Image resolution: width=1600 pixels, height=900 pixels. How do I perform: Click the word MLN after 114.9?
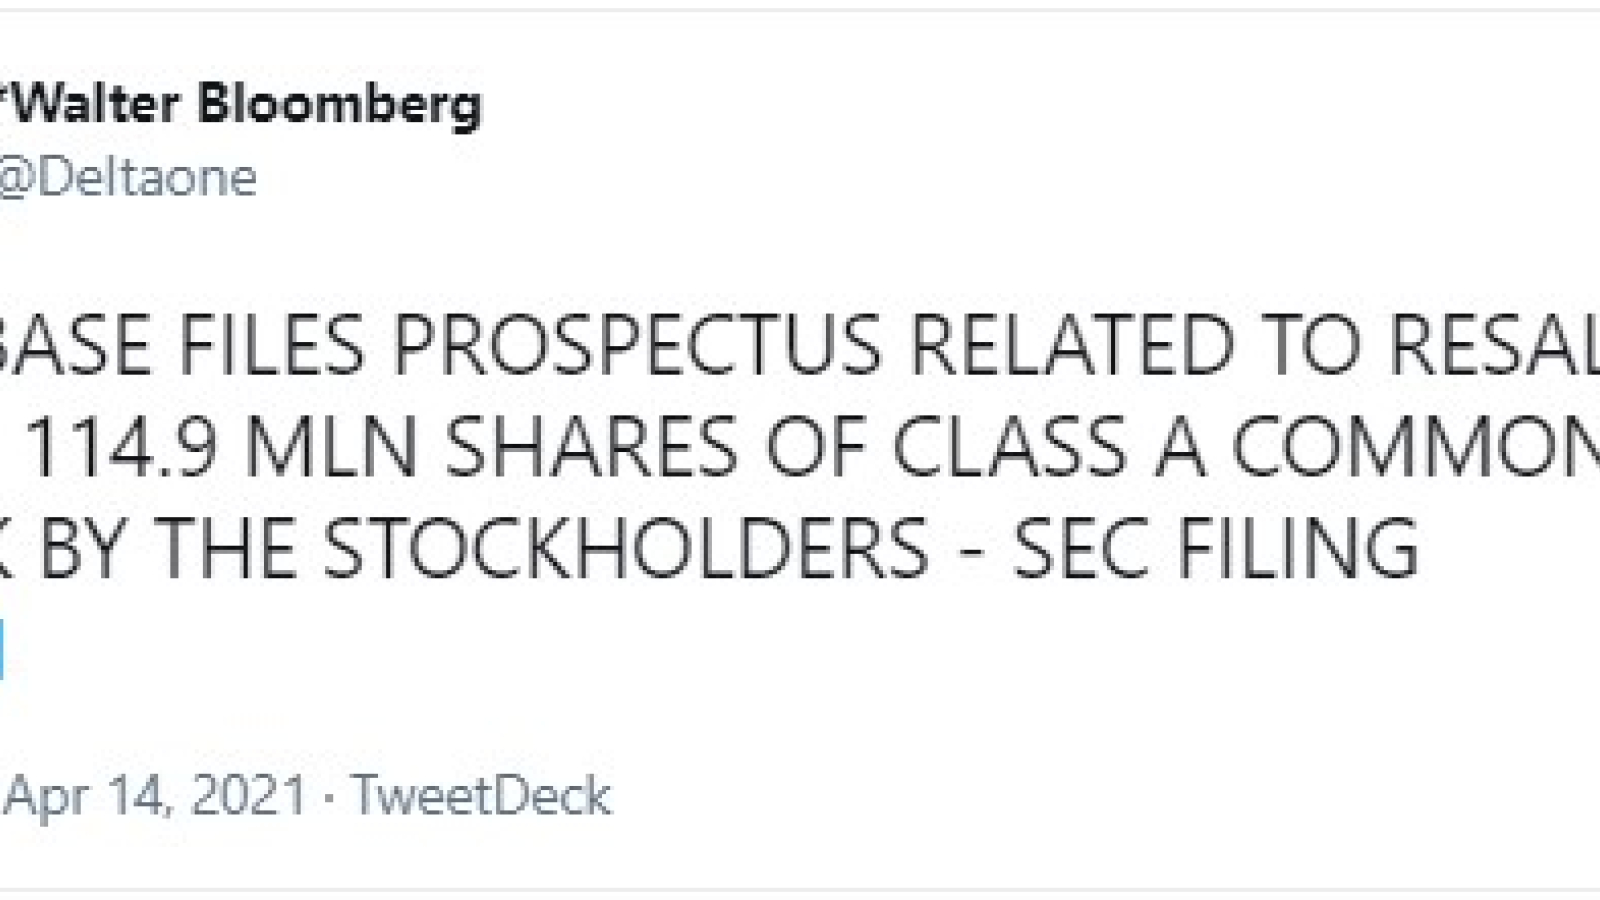click(331, 447)
